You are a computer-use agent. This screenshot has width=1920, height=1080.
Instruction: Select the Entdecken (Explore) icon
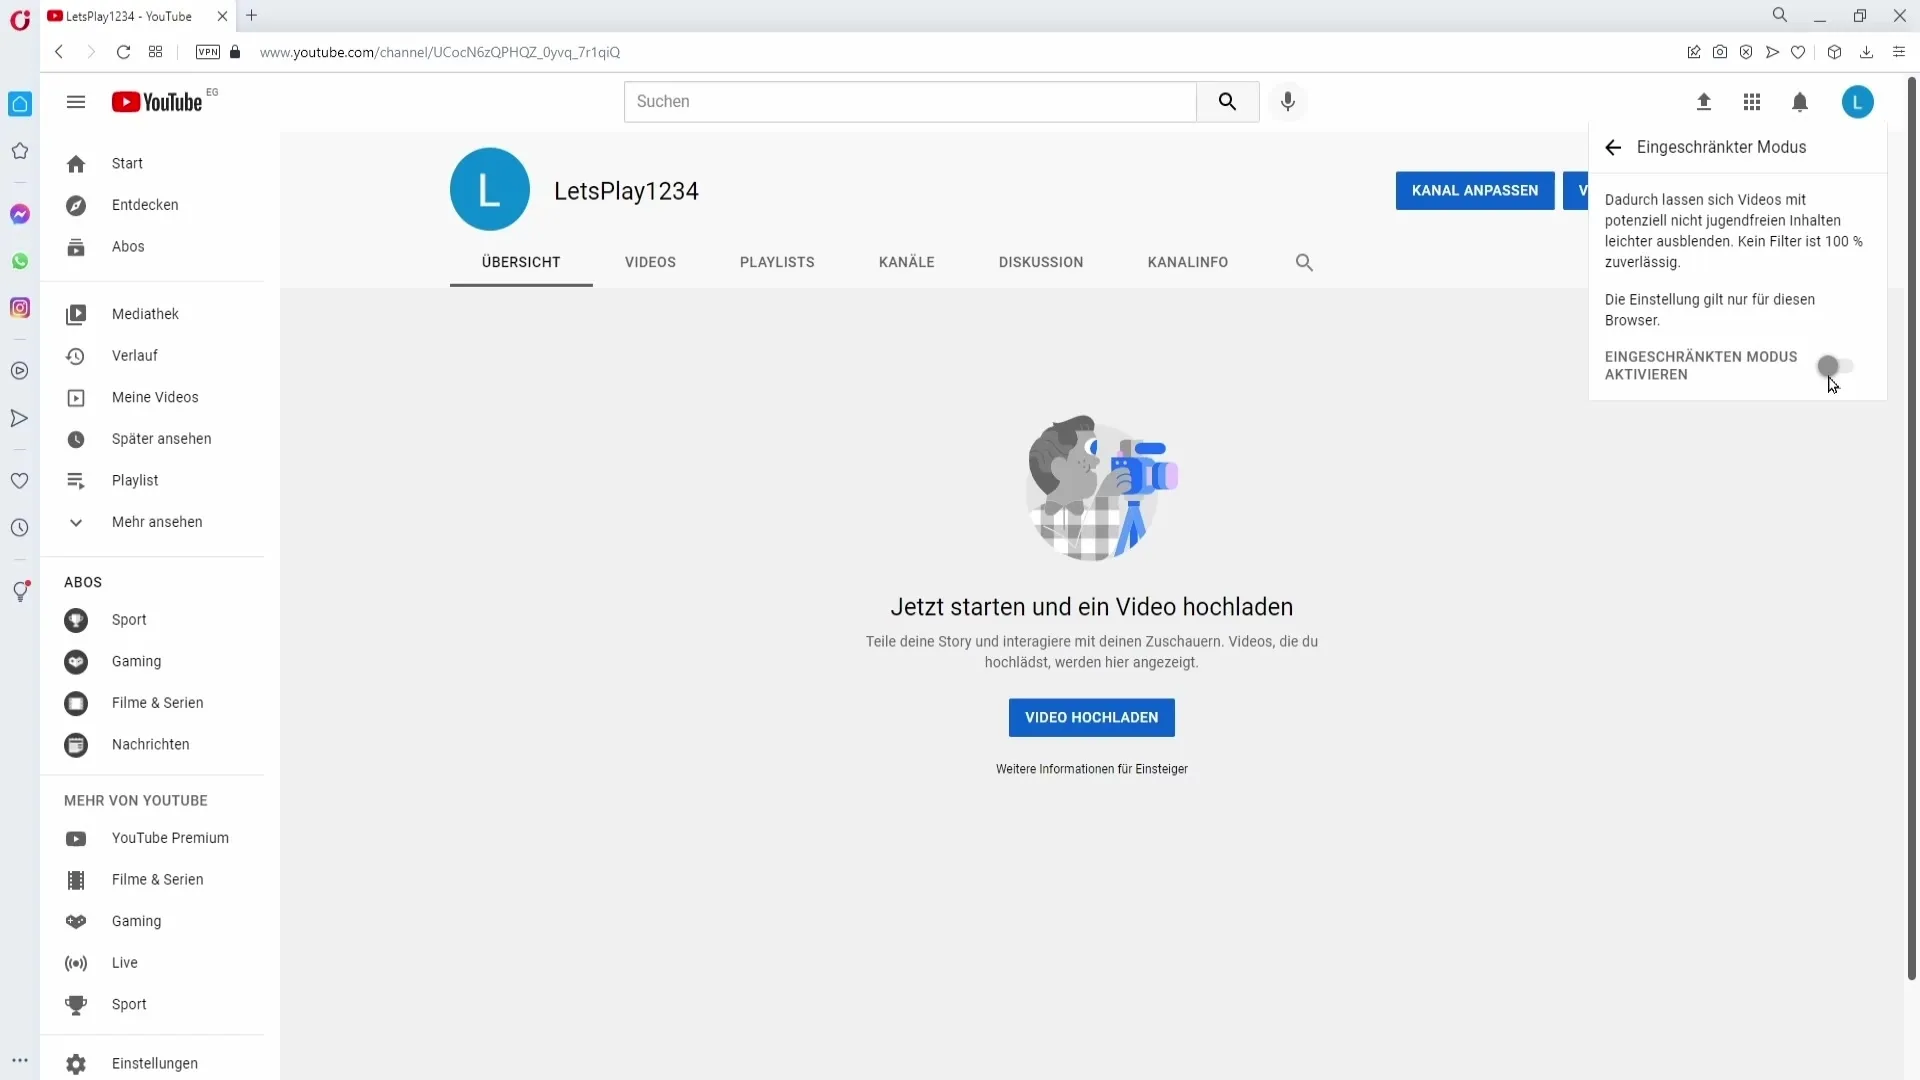tap(75, 204)
